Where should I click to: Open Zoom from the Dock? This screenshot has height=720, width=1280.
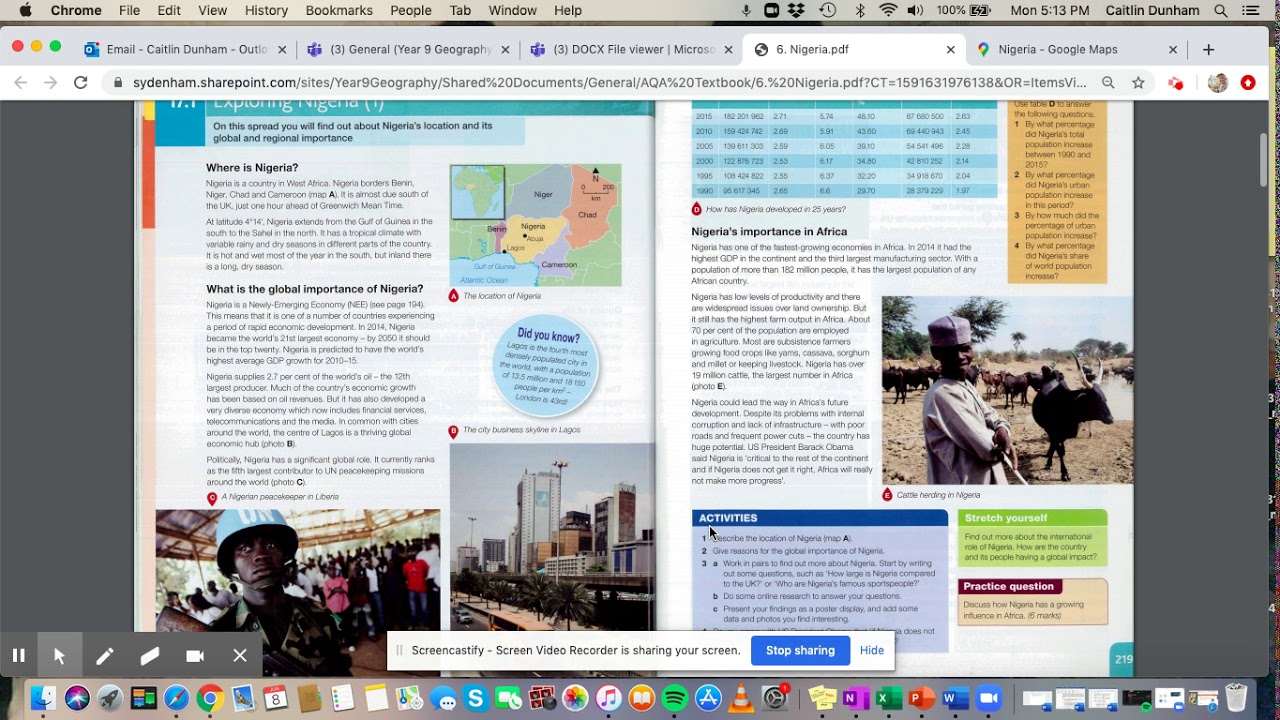point(989,698)
